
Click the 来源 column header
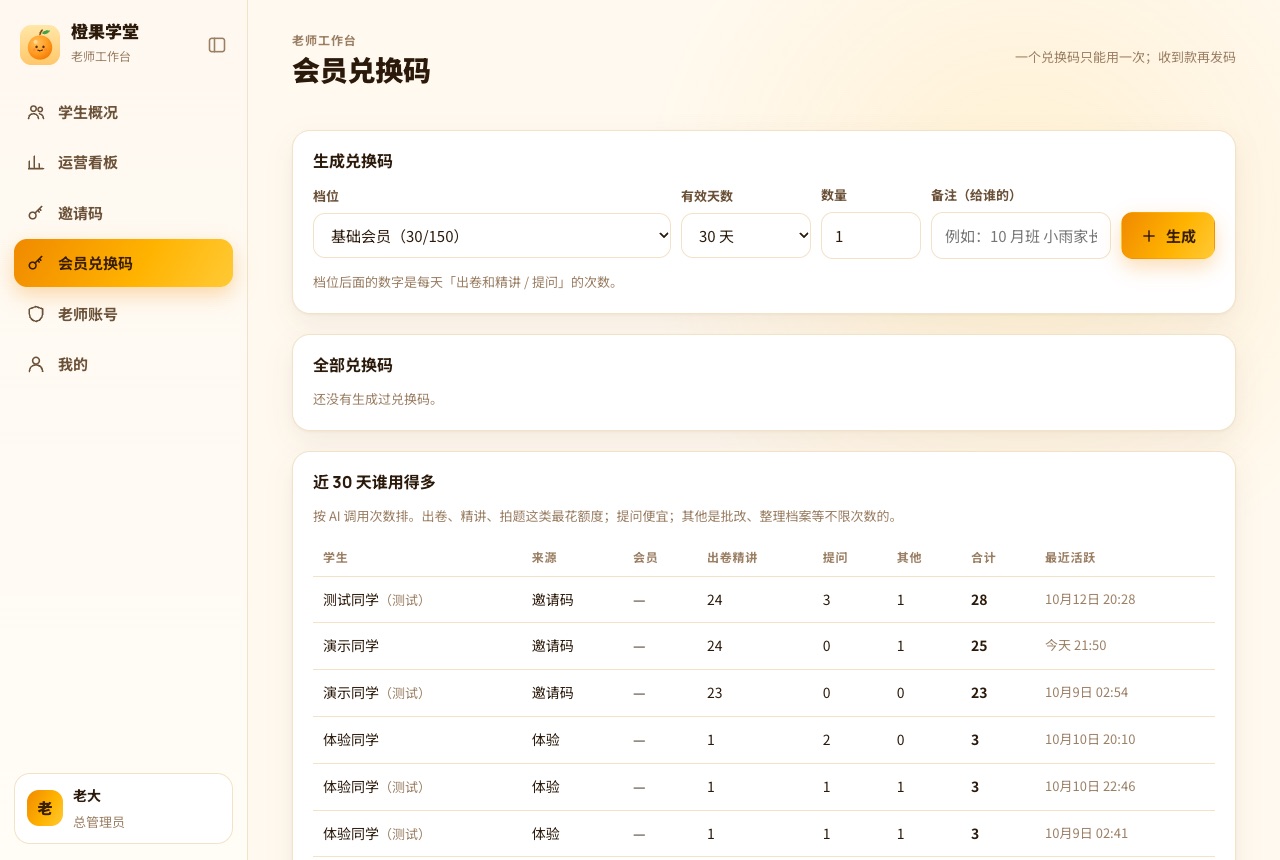pos(544,558)
